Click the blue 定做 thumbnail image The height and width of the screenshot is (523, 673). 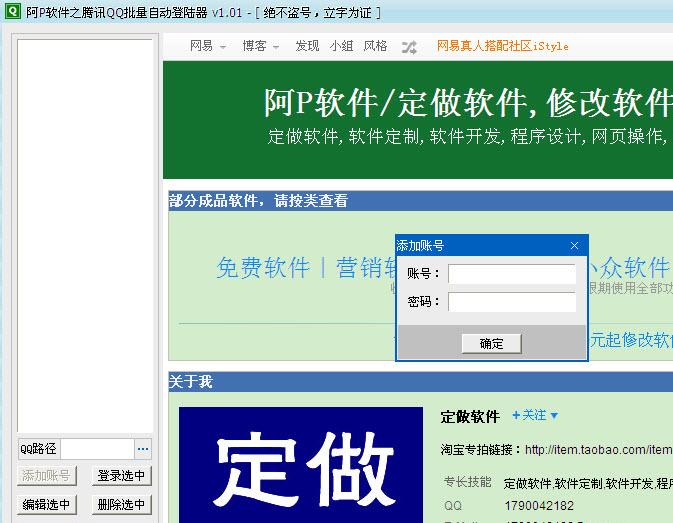click(300, 465)
